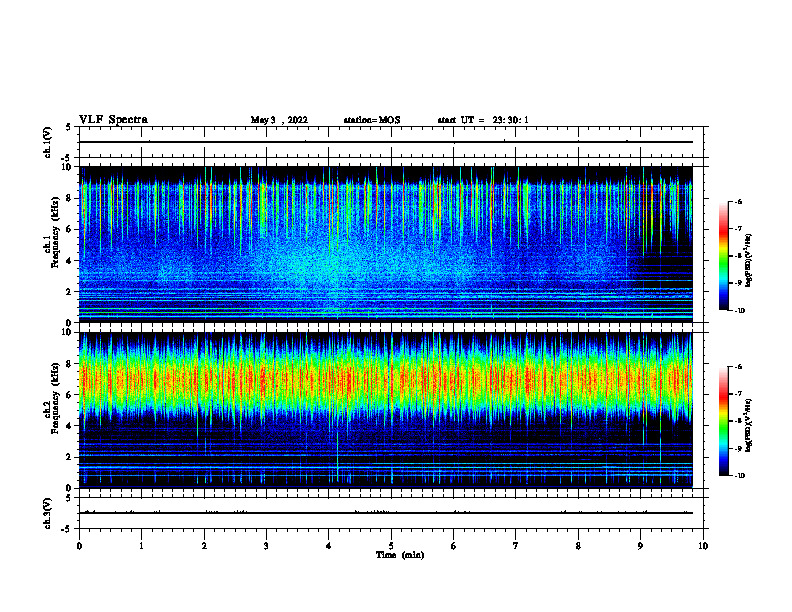Viewport: 792px width, 612px height.
Task: Click the ch.2 "Frequency (kHz)" axis label
Action: click(55, 398)
